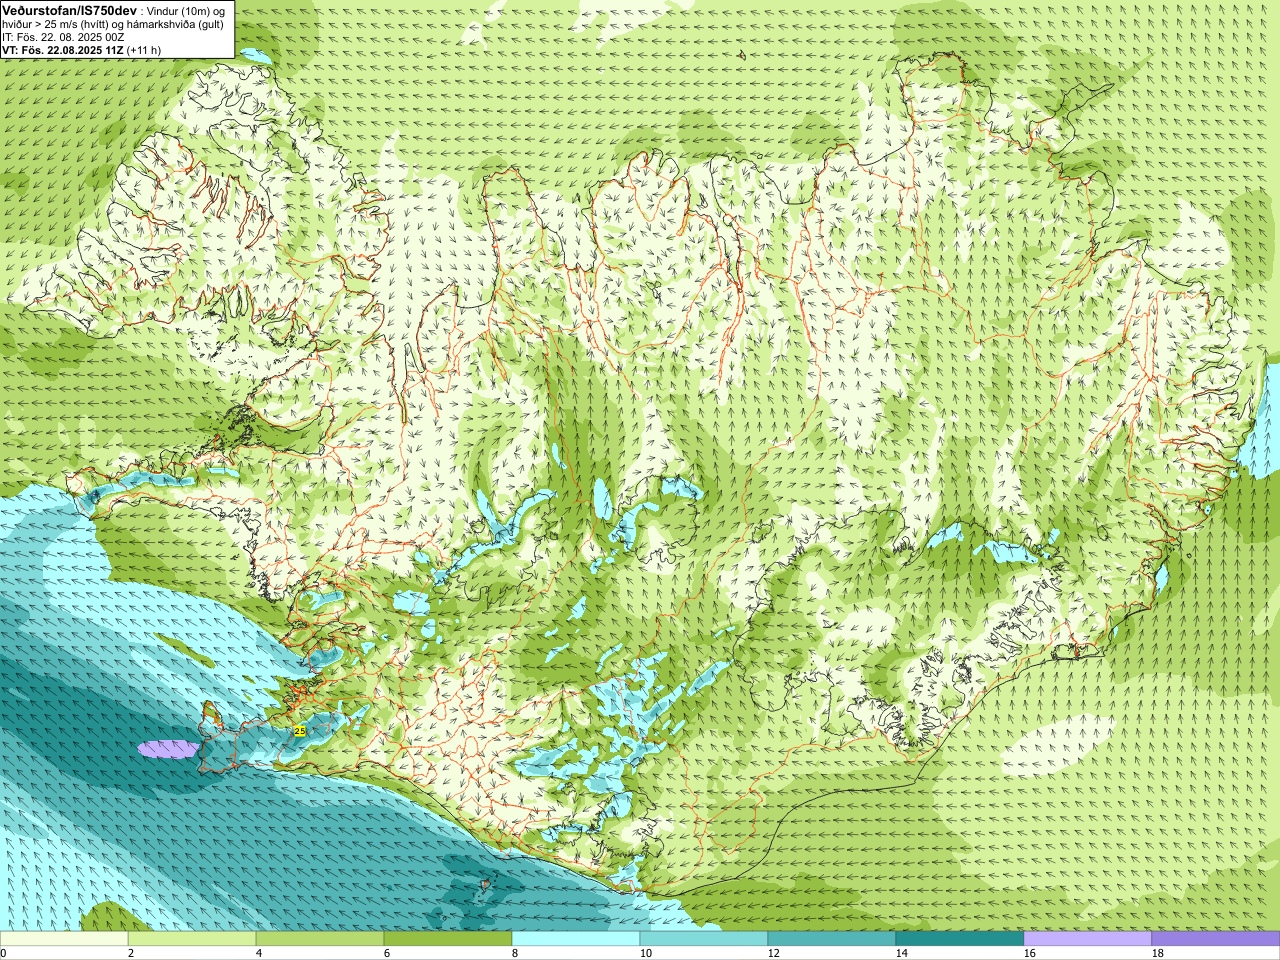Click the yellow "25" maximum gust label
Image resolution: width=1280 pixels, height=960 pixels.
(300, 731)
